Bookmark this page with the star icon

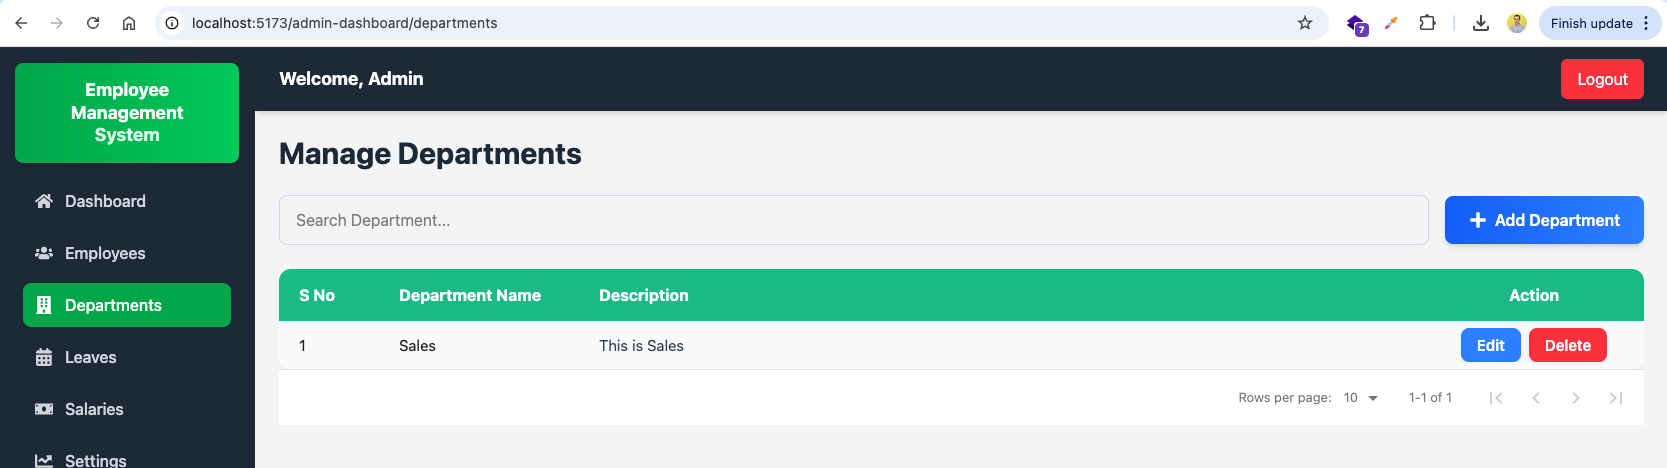click(x=1305, y=23)
